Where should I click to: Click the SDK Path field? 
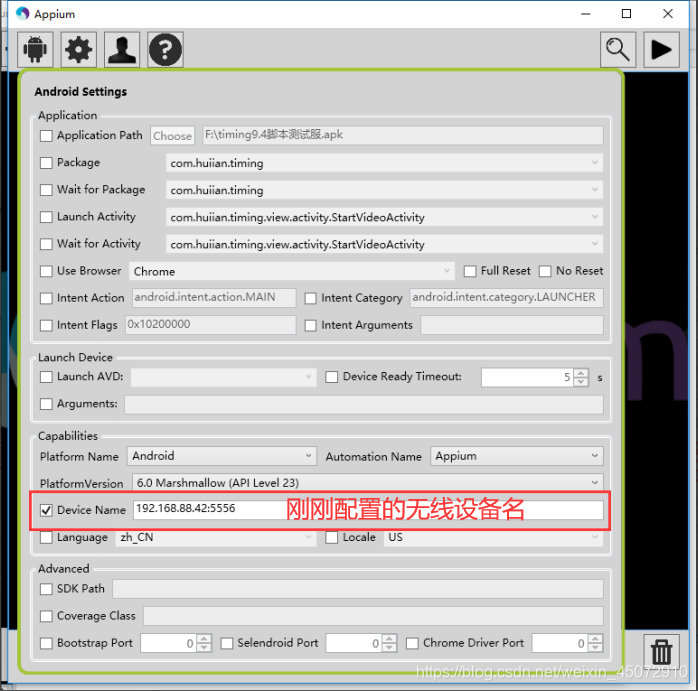pyautogui.click(x=358, y=589)
